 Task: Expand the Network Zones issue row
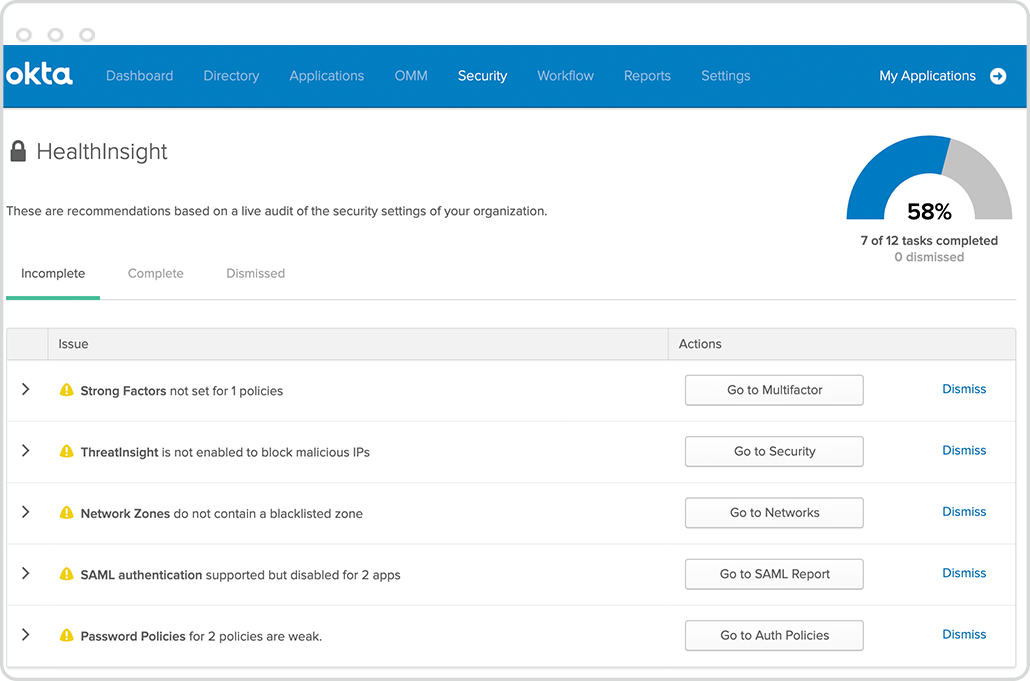click(26, 512)
